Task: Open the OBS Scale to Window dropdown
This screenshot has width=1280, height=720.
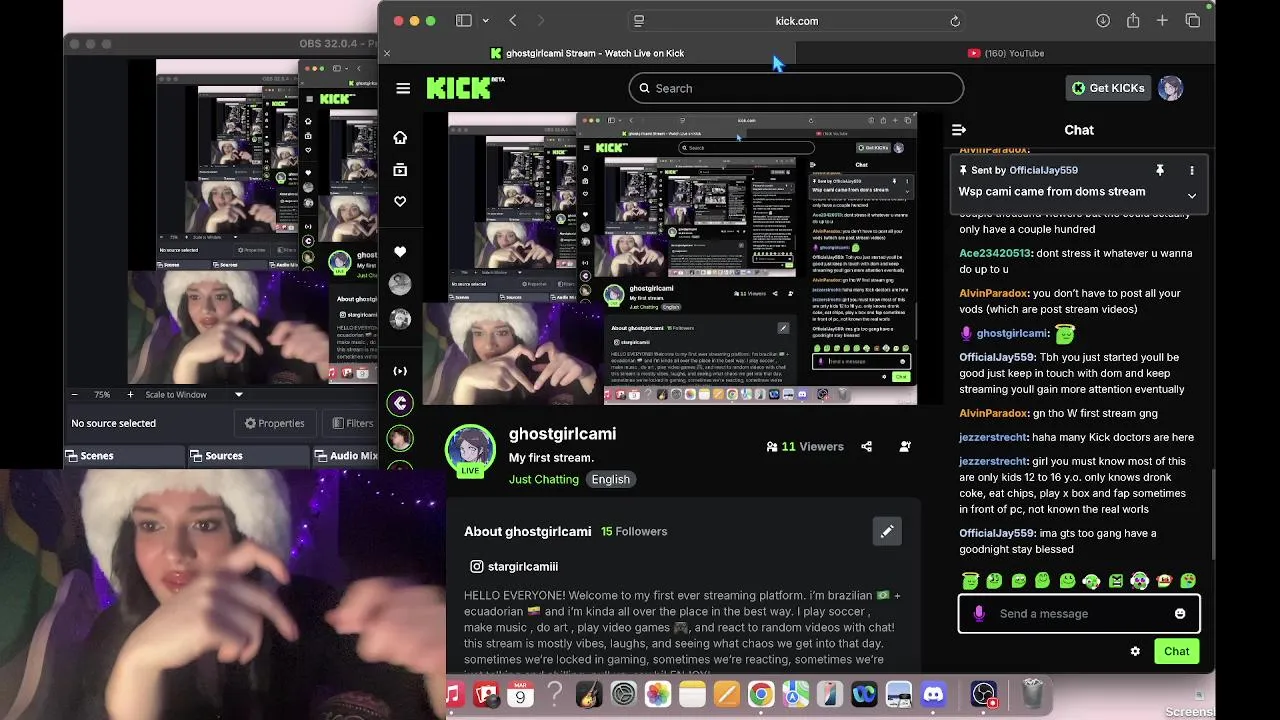Action: (x=194, y=394)
